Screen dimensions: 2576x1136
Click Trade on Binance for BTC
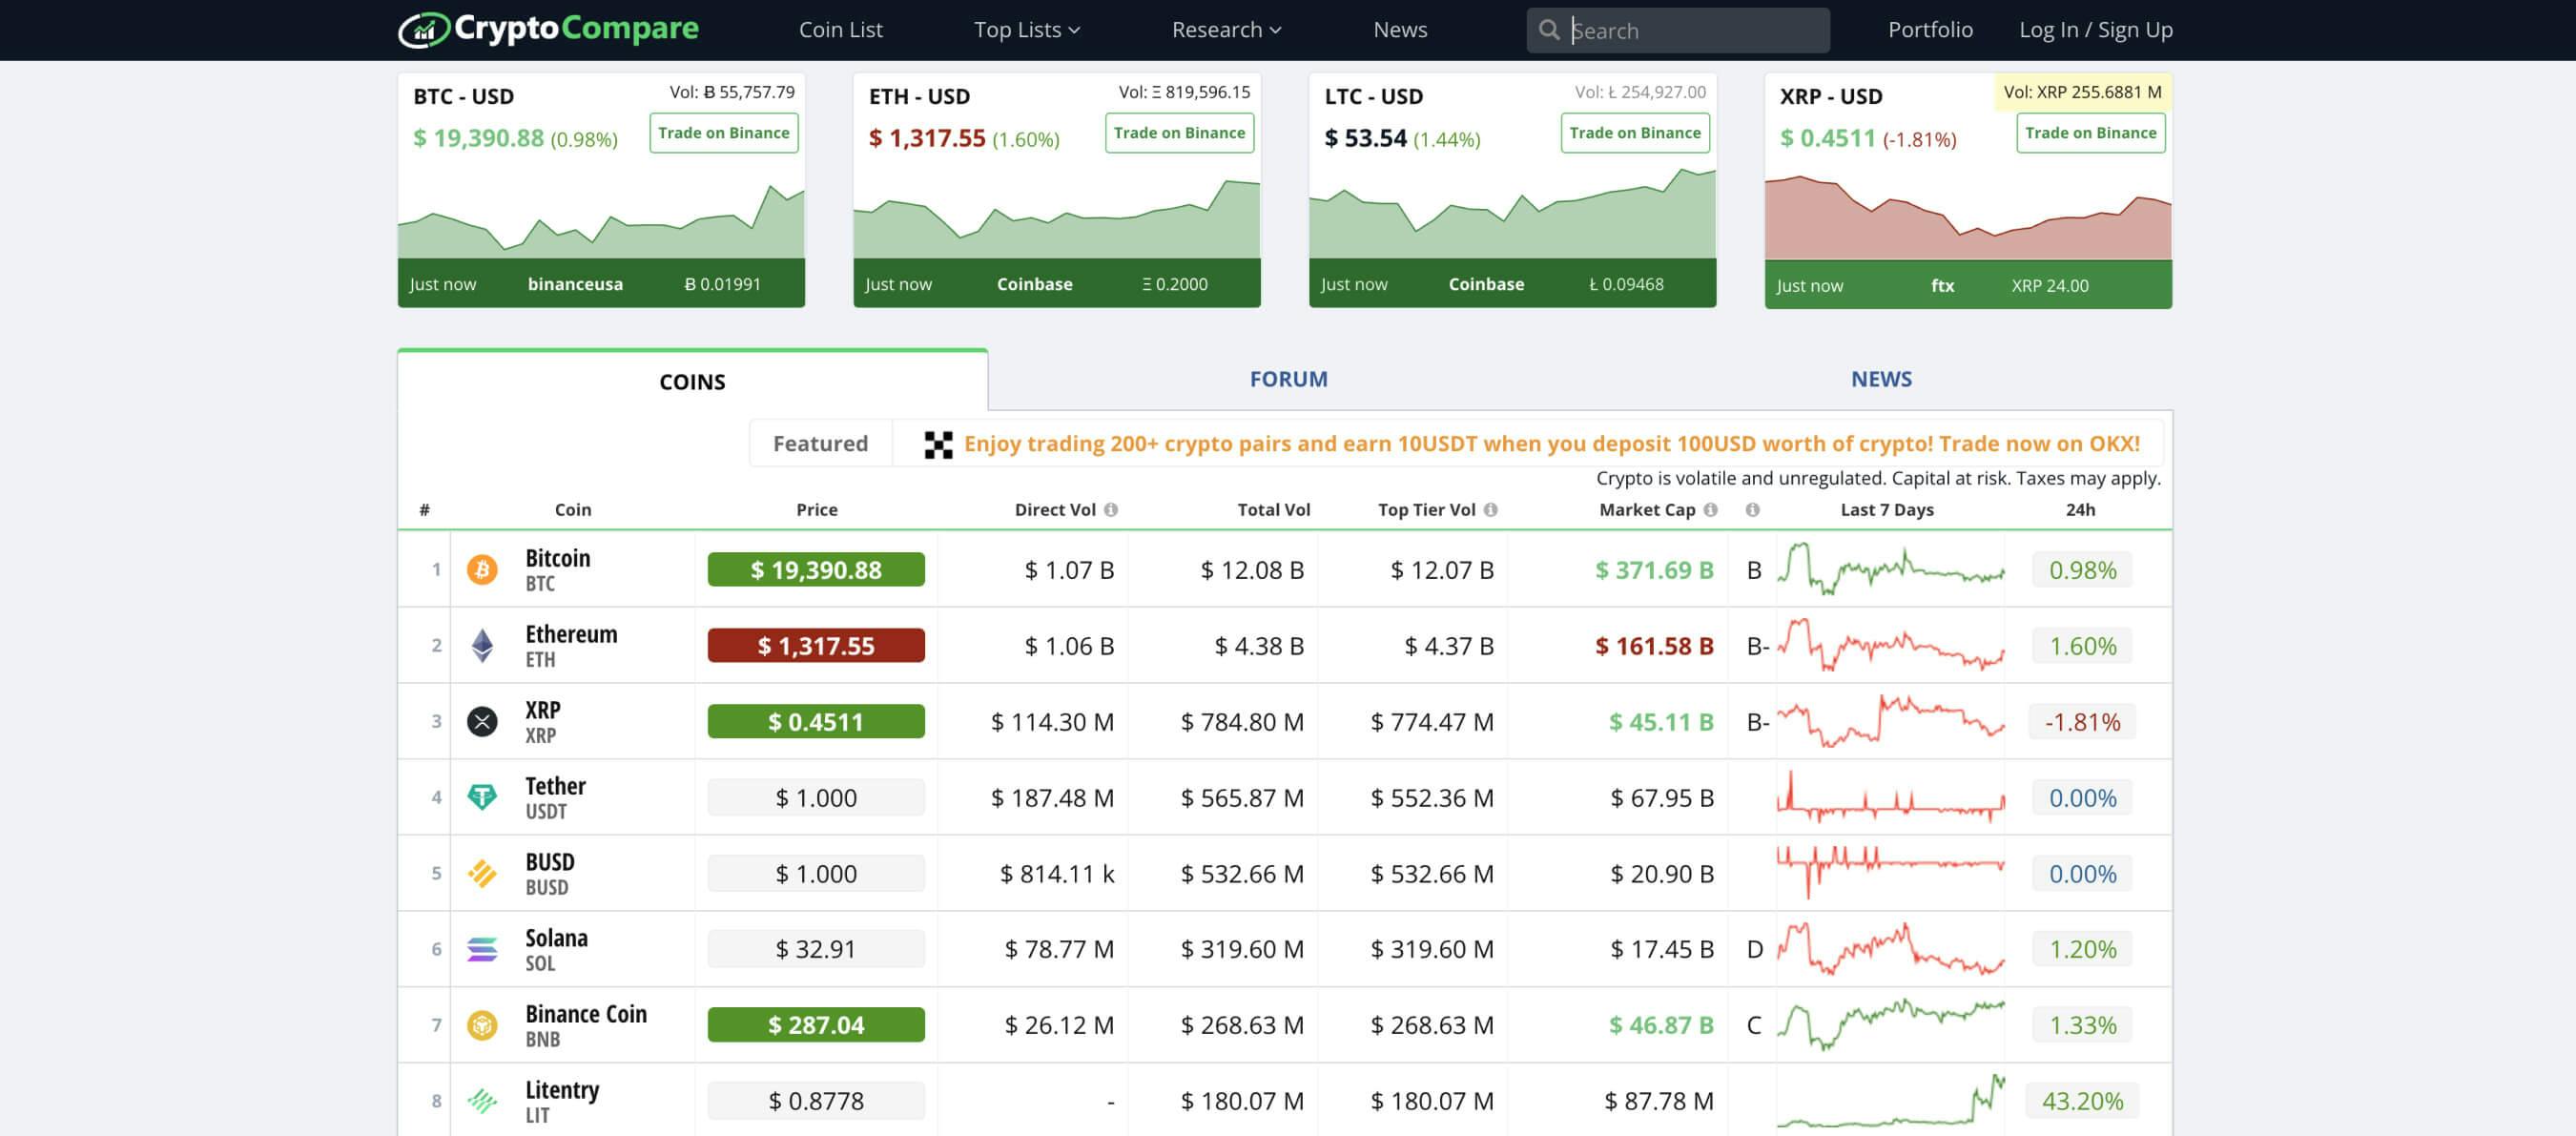click(724, 133)
